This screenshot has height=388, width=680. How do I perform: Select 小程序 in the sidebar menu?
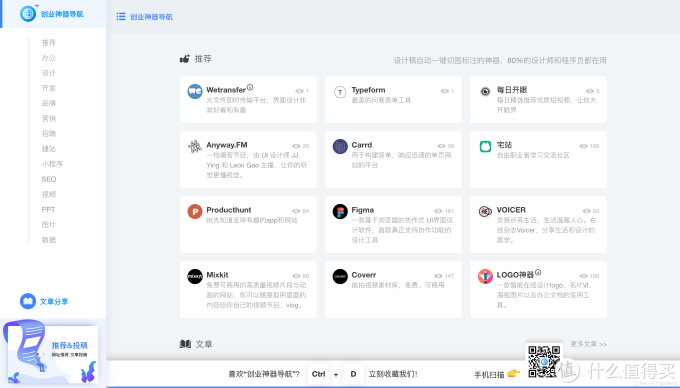(x=52, y=164)
